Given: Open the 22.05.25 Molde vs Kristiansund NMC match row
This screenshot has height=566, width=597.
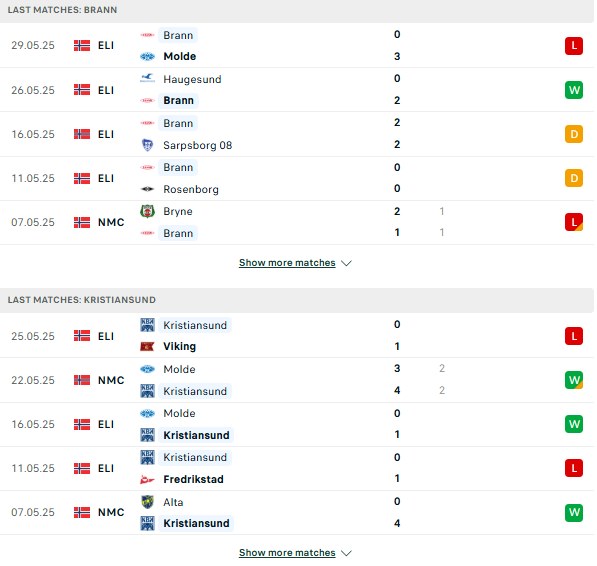Looking at the screenshot, I should [297, 380].
